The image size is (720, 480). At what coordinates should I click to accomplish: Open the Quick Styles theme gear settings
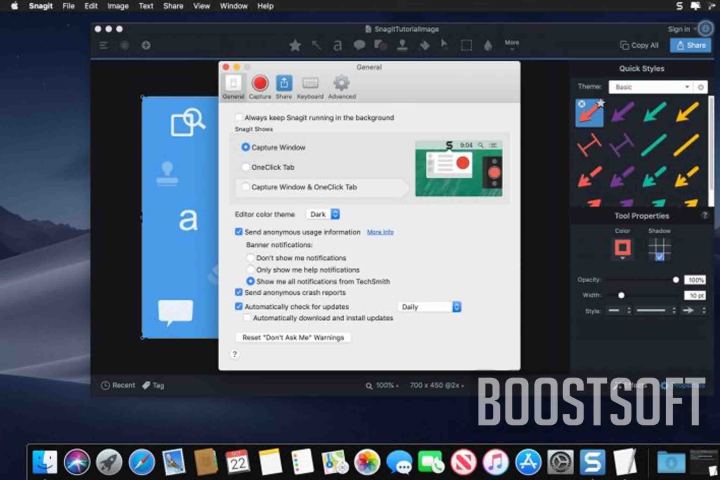tap(701, 87)
